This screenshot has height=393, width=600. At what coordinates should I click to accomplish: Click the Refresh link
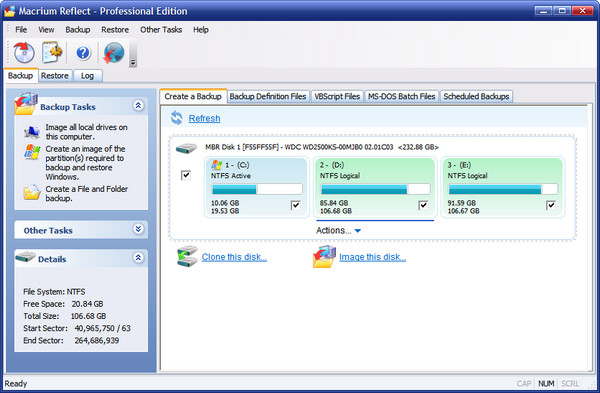pyautogui.click(x=204, y=118)
